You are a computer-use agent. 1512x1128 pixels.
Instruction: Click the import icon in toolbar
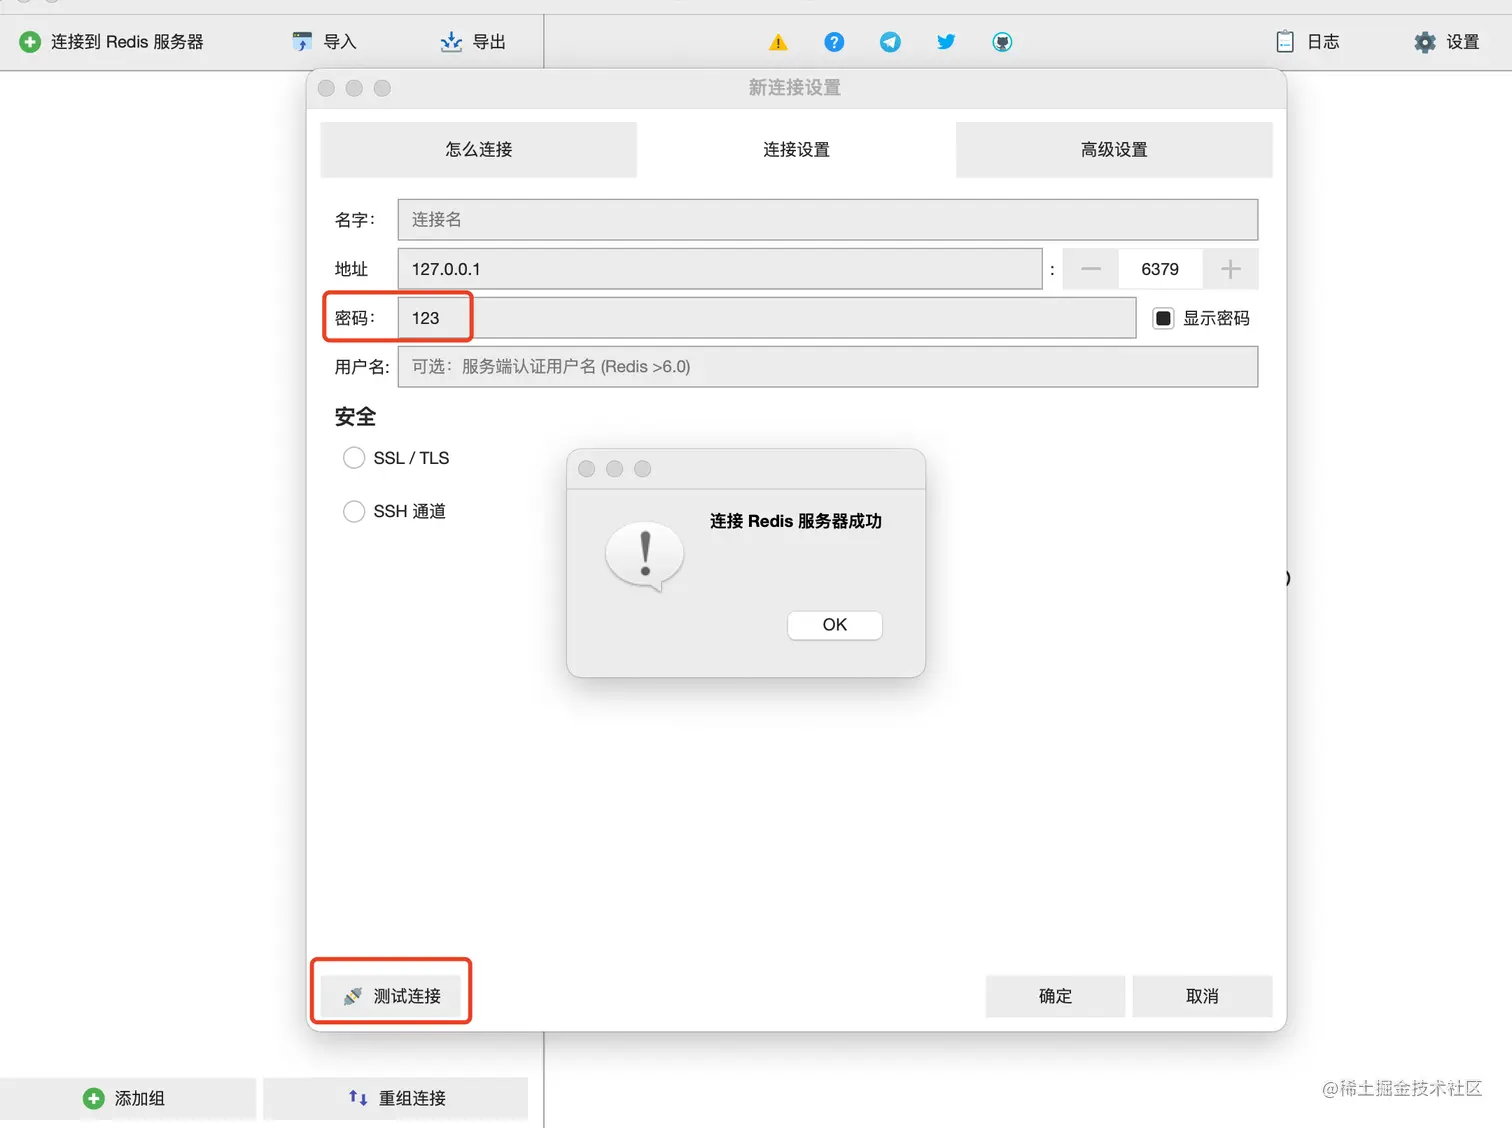[x=302, y=42]
